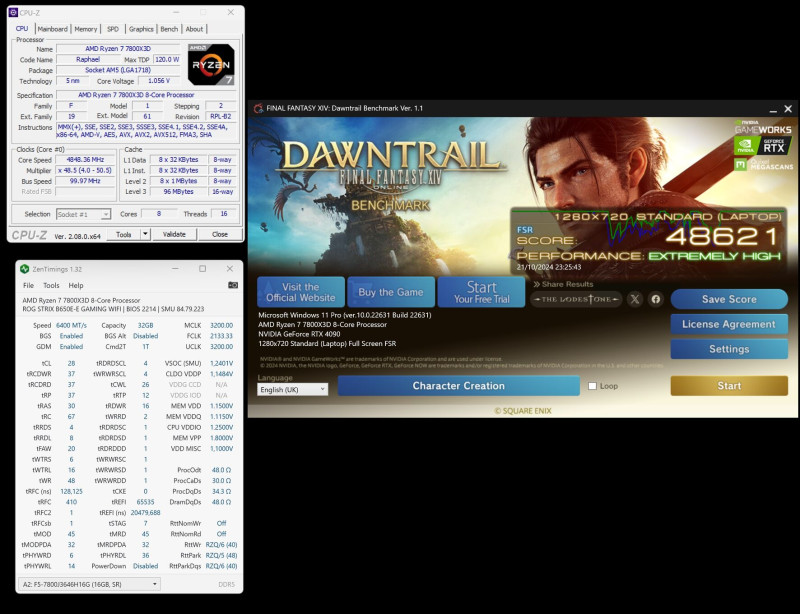Click the Multiplier value x 48.5
This screenshot has height=614, width=800.
point(85,170)
